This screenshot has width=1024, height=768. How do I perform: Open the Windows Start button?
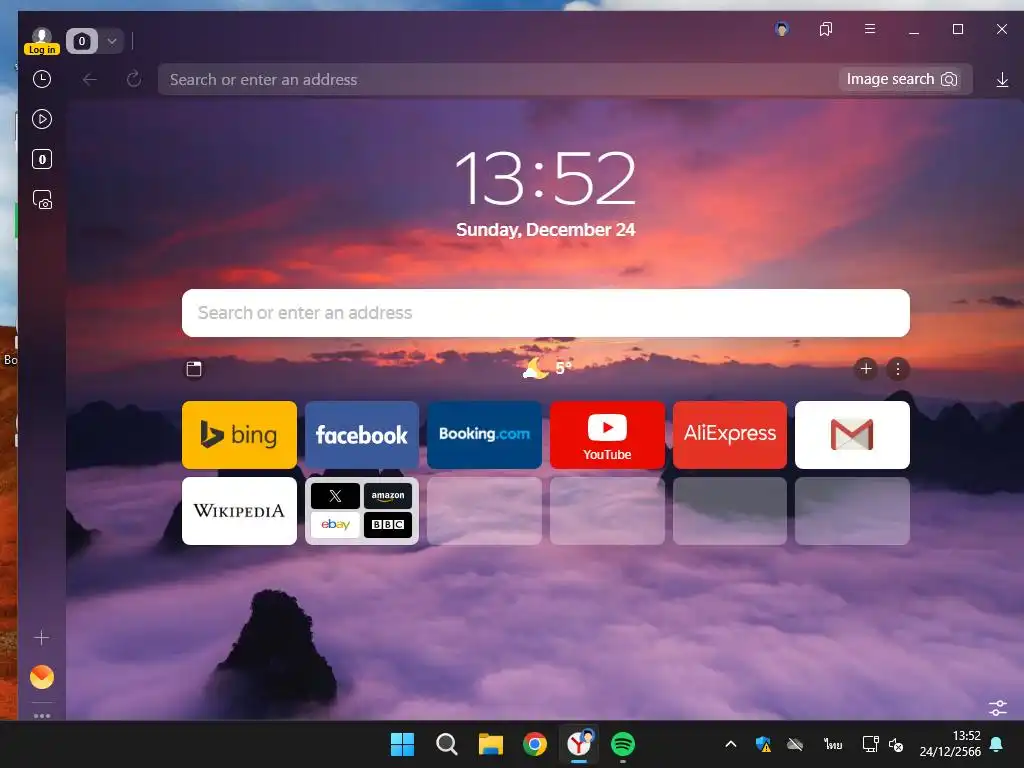(402, 744)
